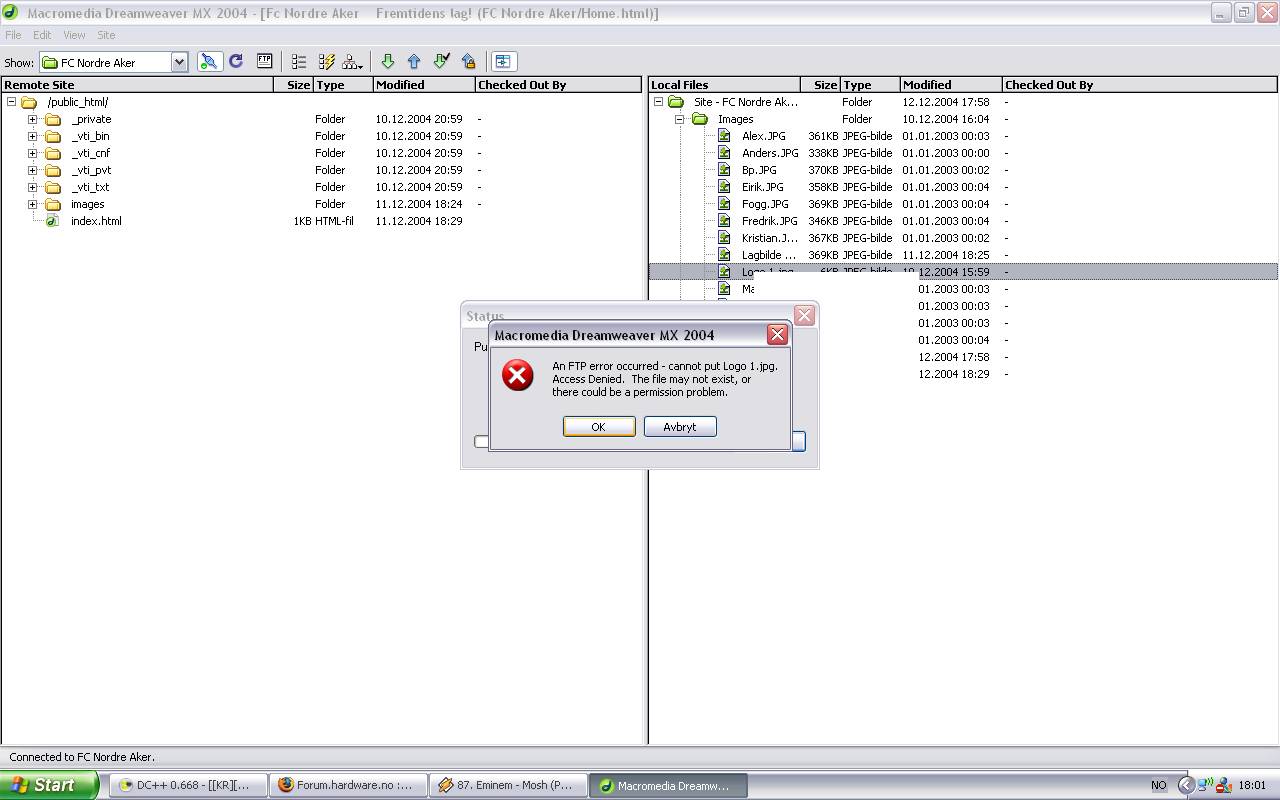The height and width of the screenshot is (800, 1280).
Task: Click the network tray icon in taskbar
Action: tap(1205, 785)
